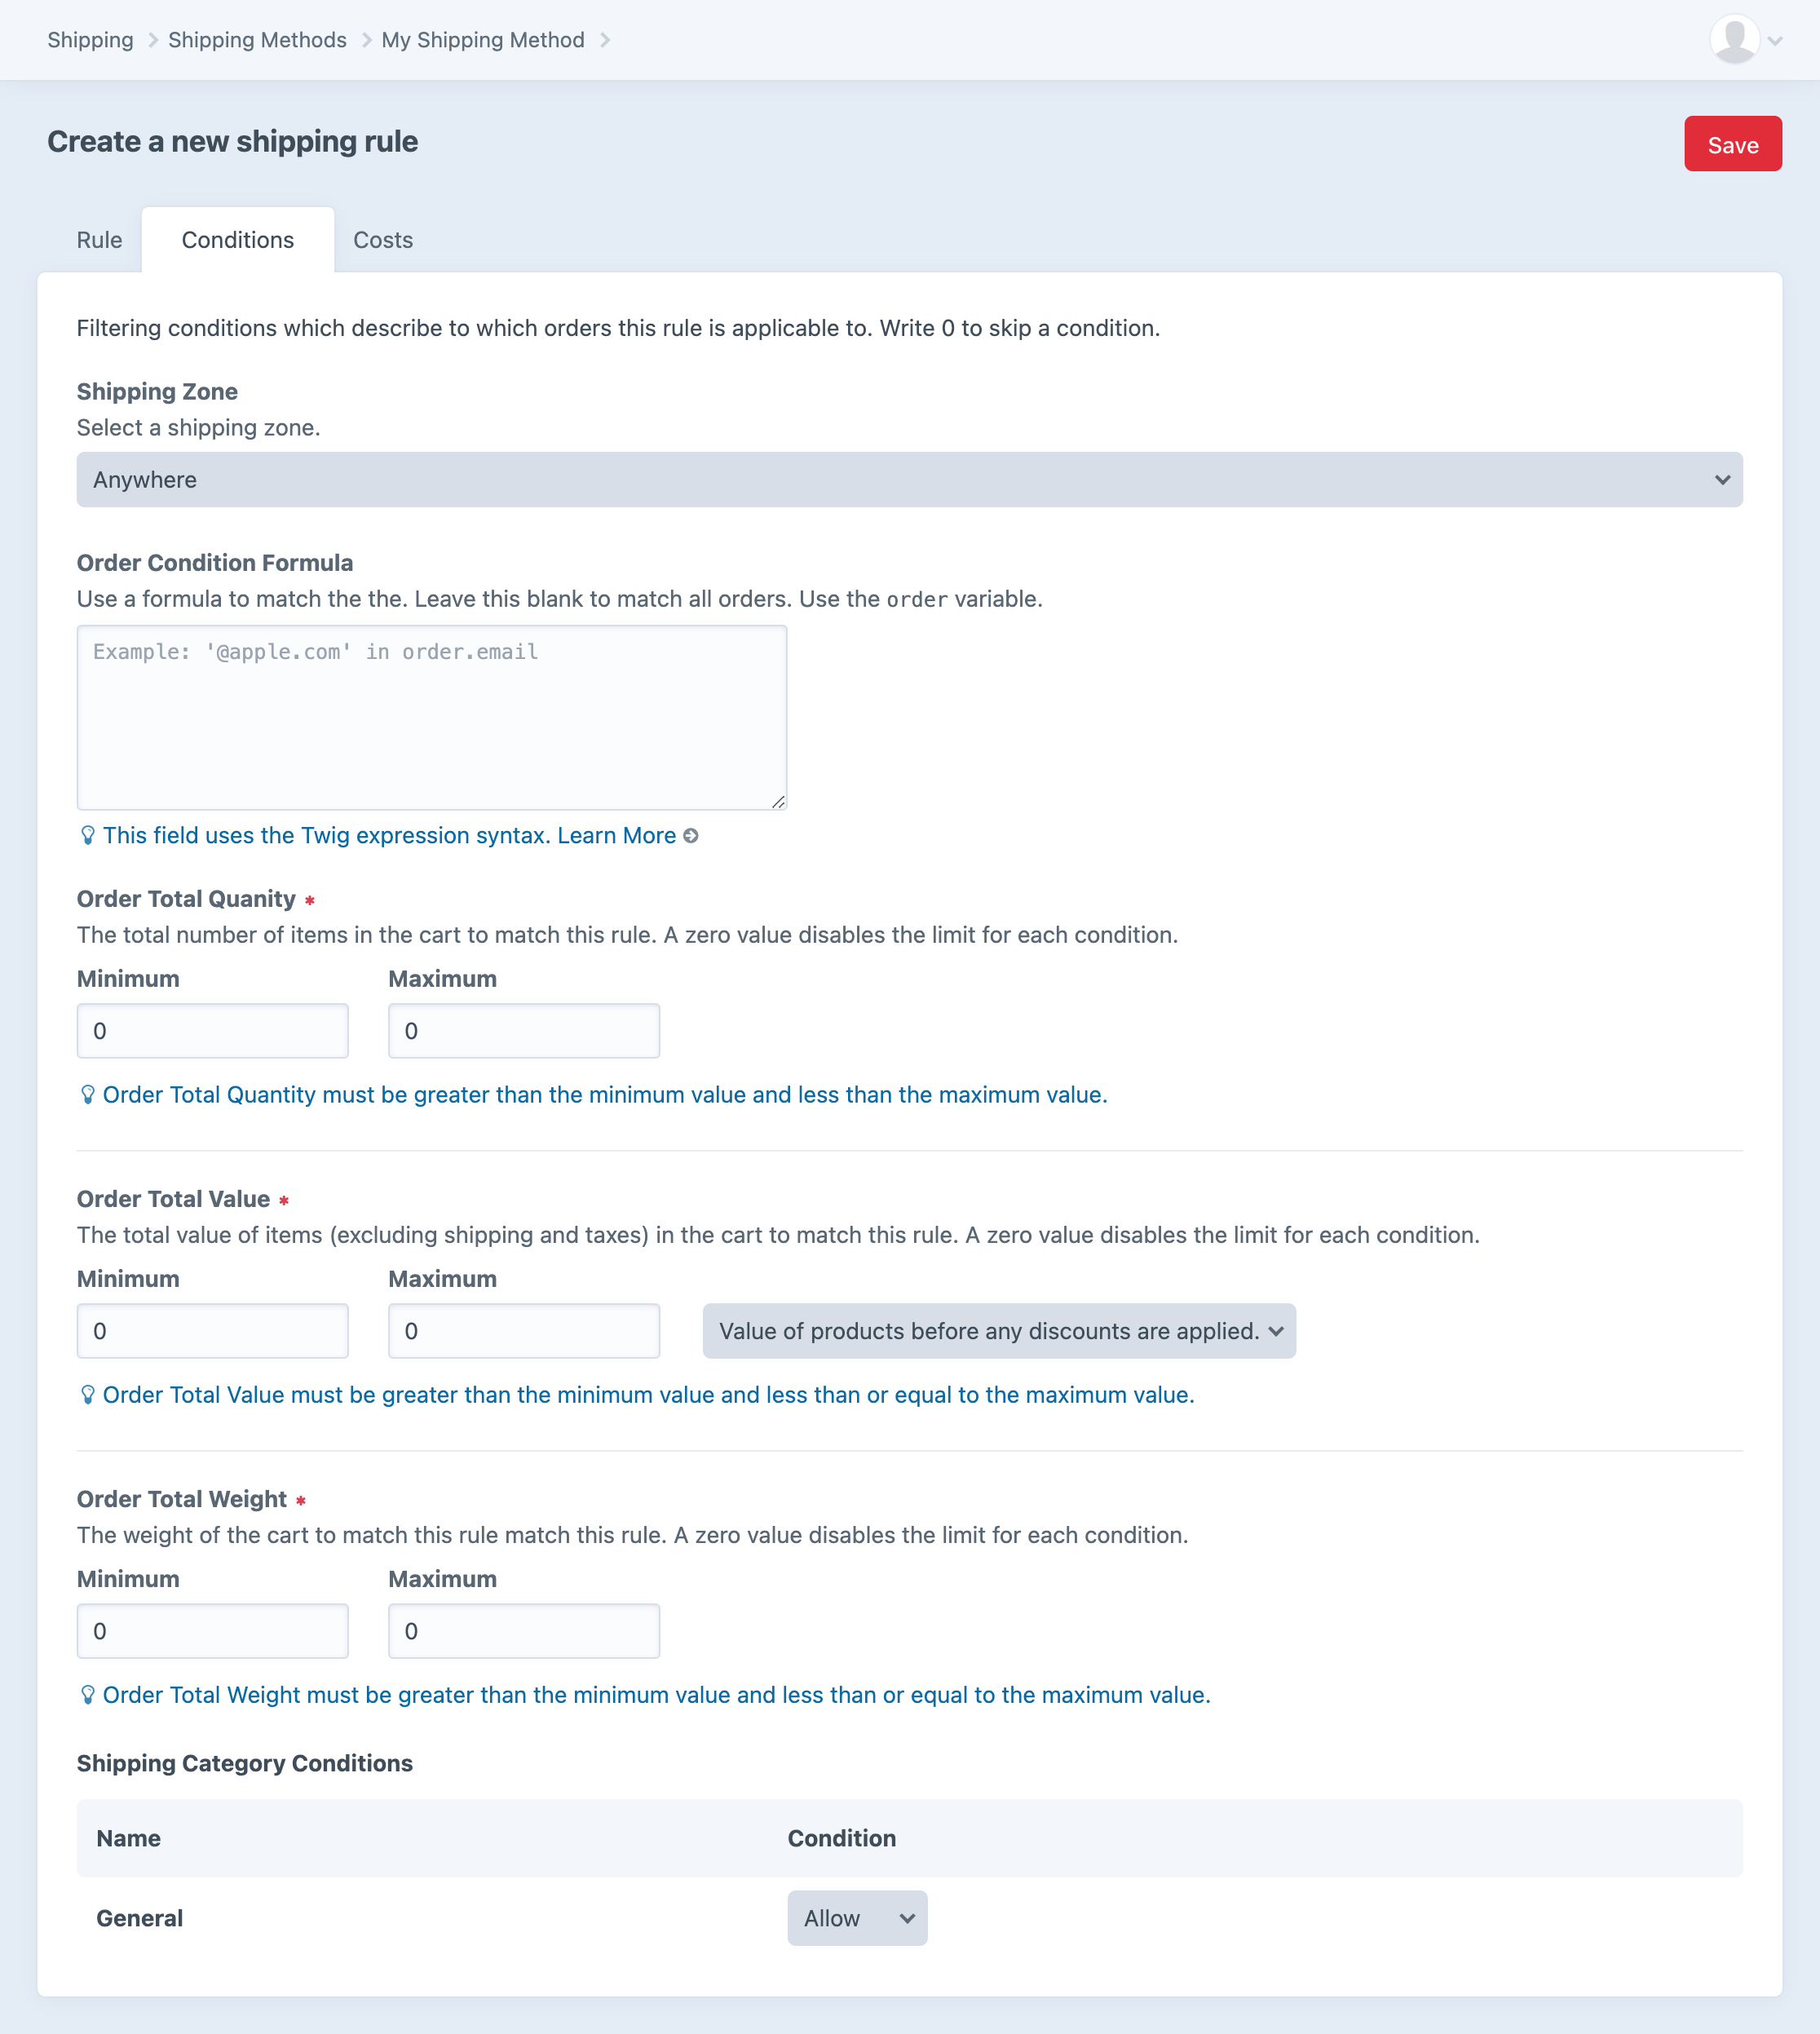Click the chevron after My Shipping Method breadcrumb

coord(605,40)
